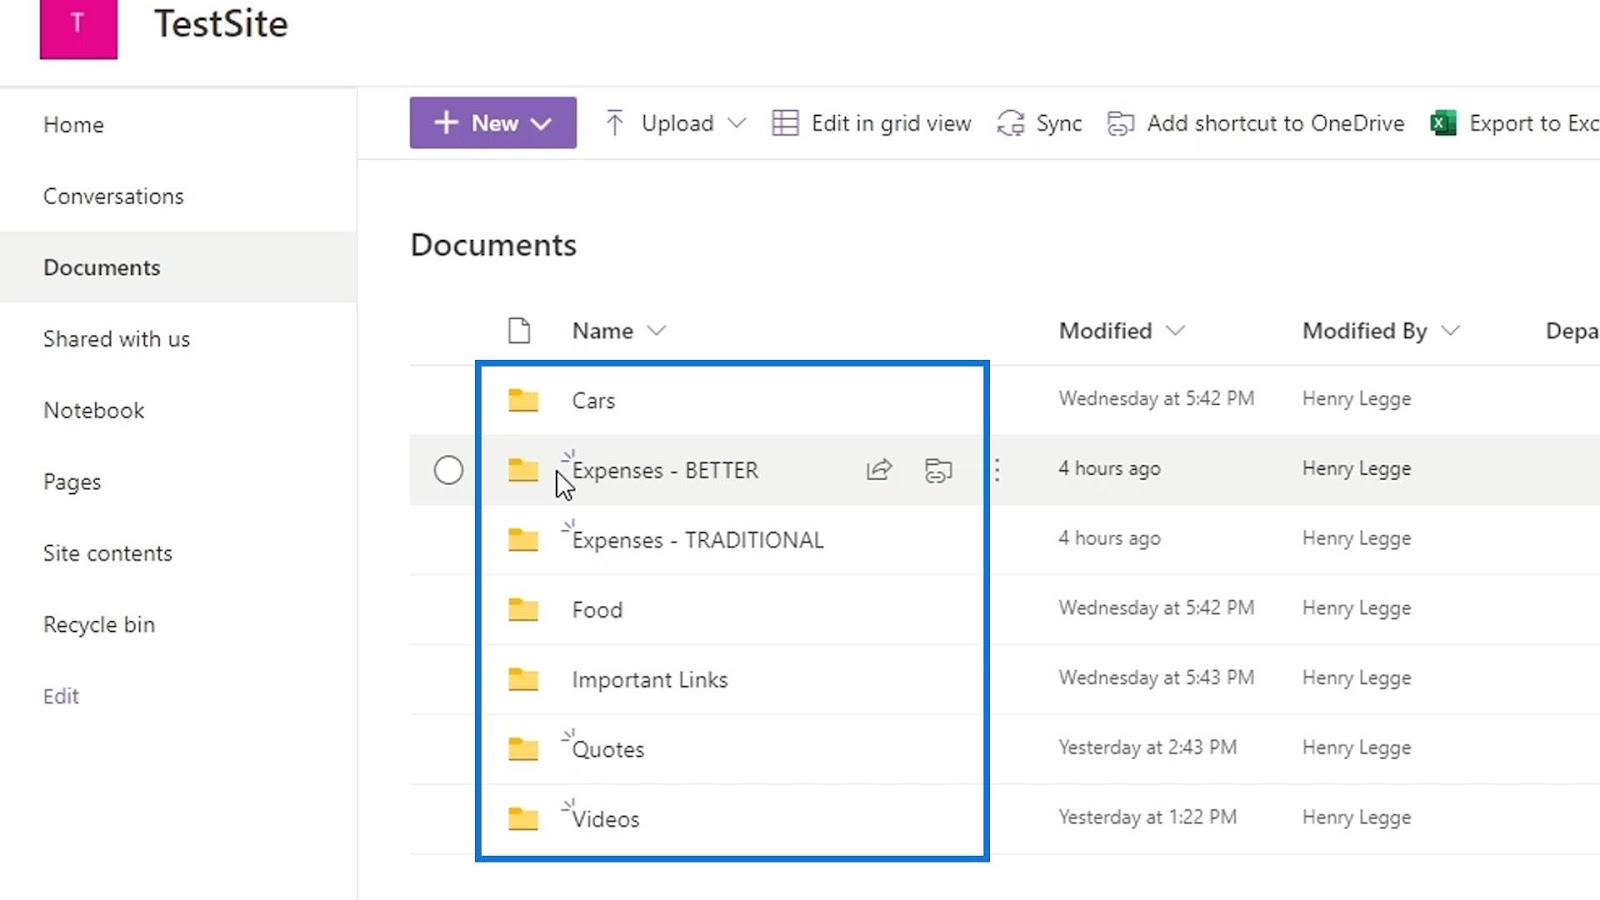This screenshot has height=900, width=1600.
Task: Open Notebook from the sidebar
Action: click(94, 411)
